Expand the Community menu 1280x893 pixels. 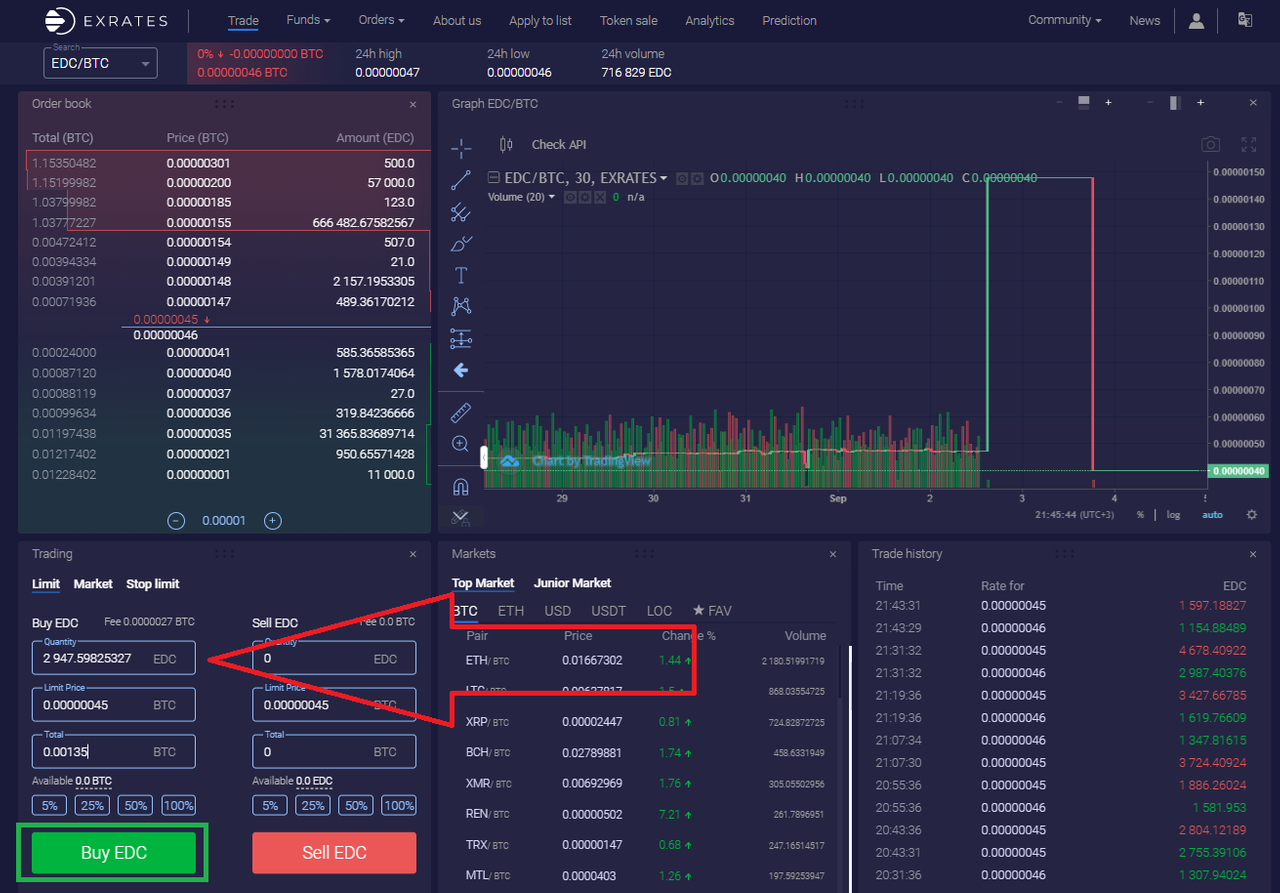tap(1065, 20)
